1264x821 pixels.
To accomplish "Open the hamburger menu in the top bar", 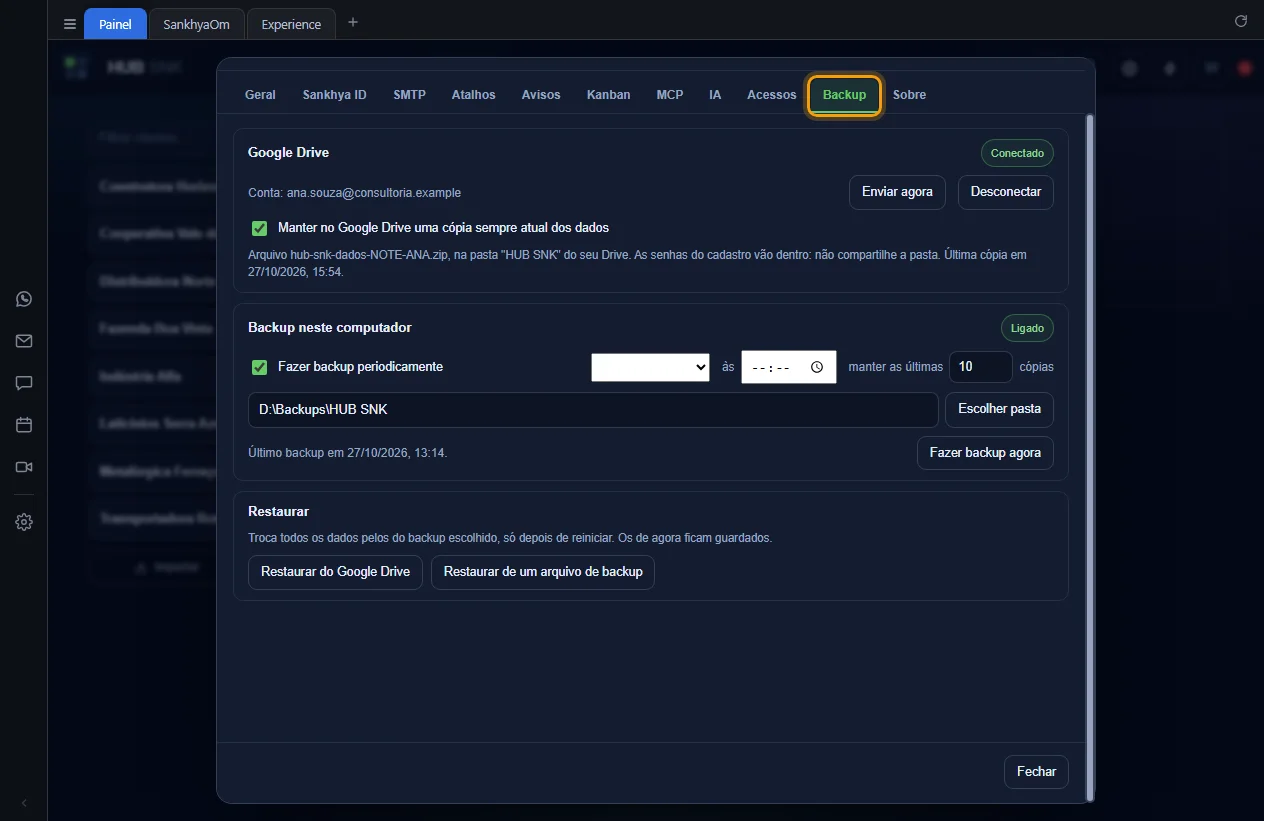I will [x=69, y=24].
